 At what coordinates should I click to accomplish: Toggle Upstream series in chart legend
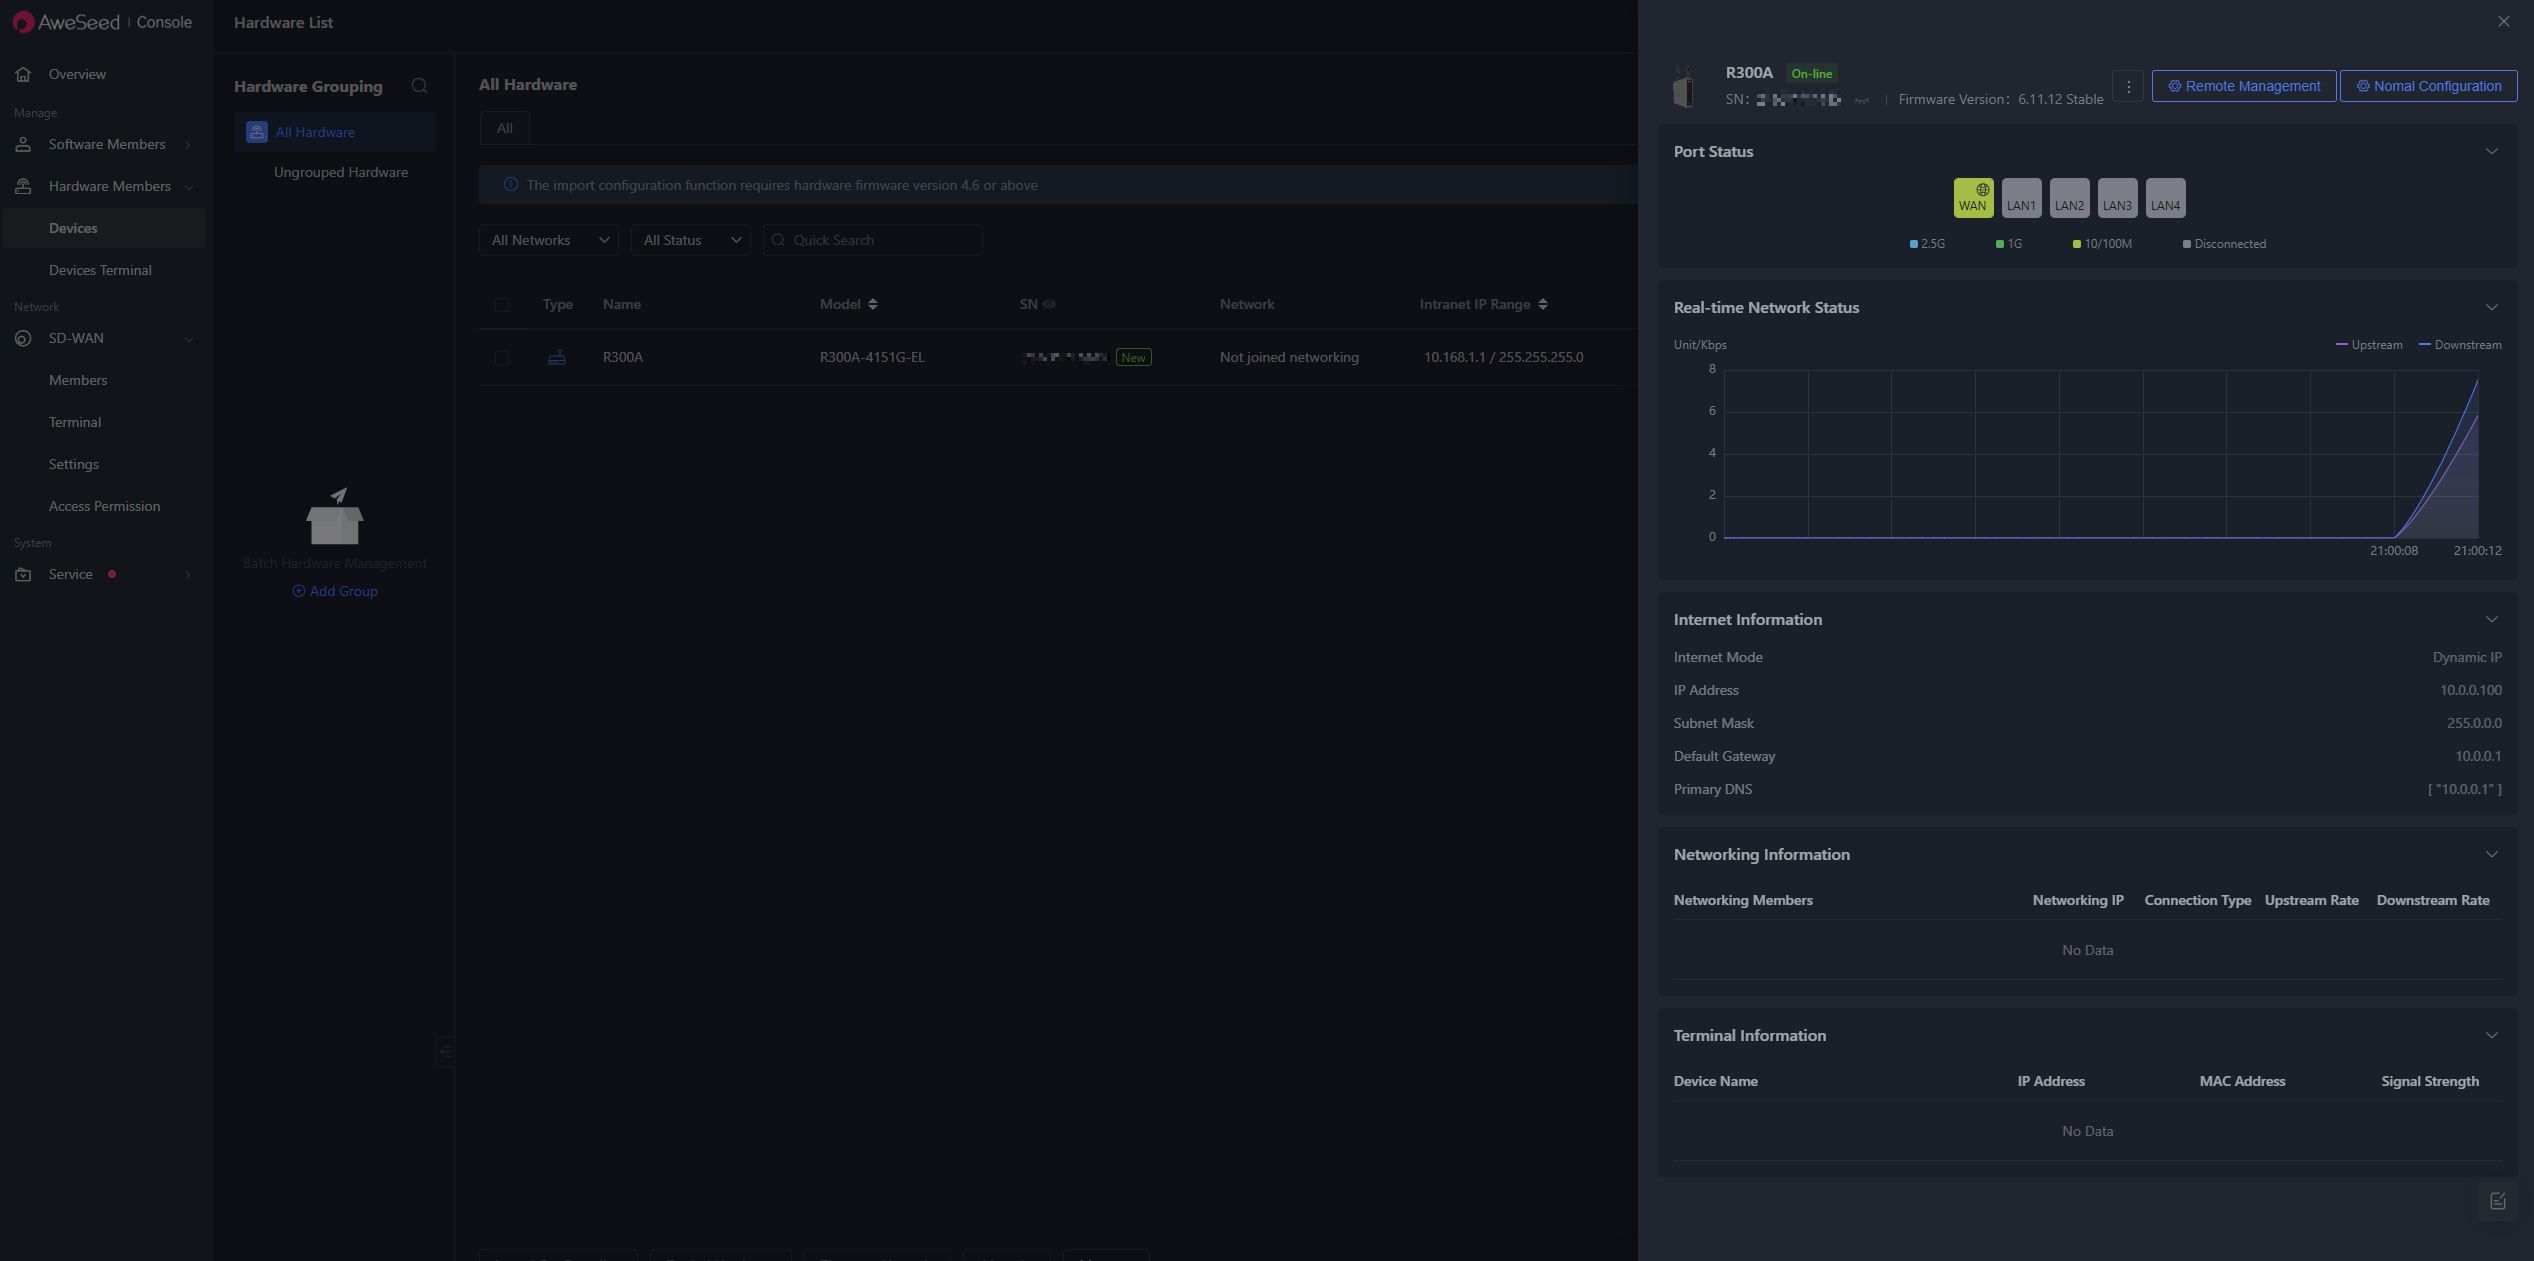(2368, 345)
